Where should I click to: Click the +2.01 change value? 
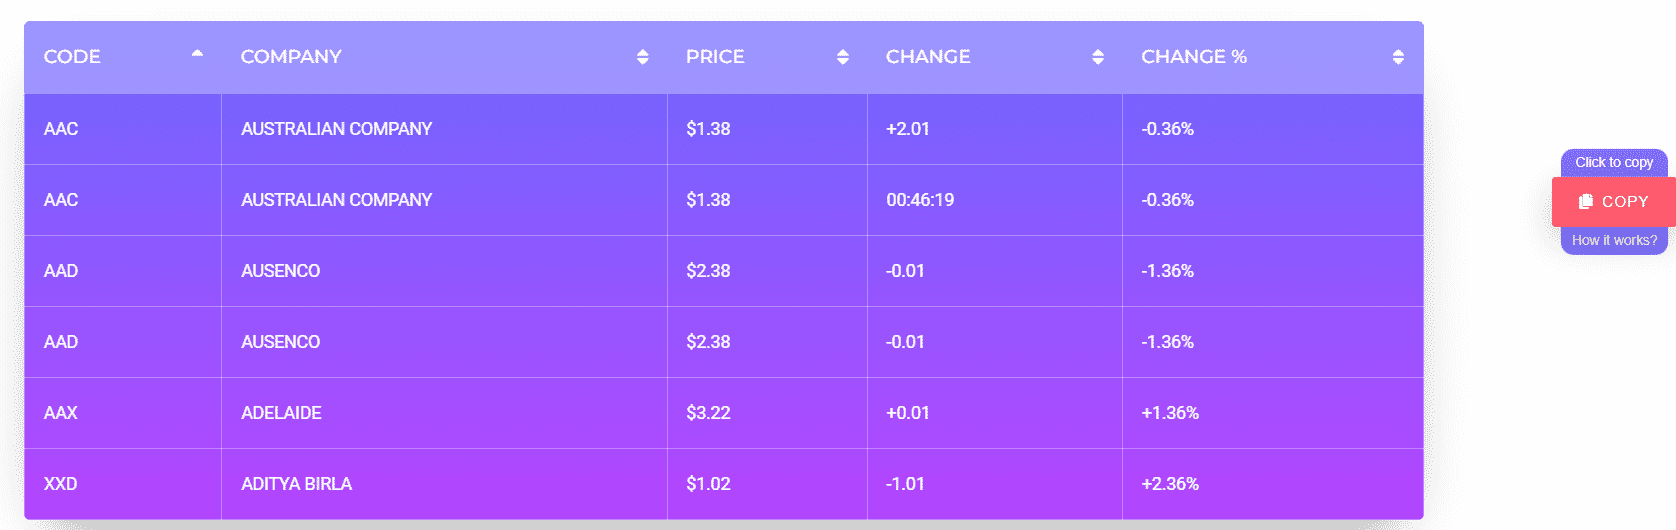pos(907,129)
